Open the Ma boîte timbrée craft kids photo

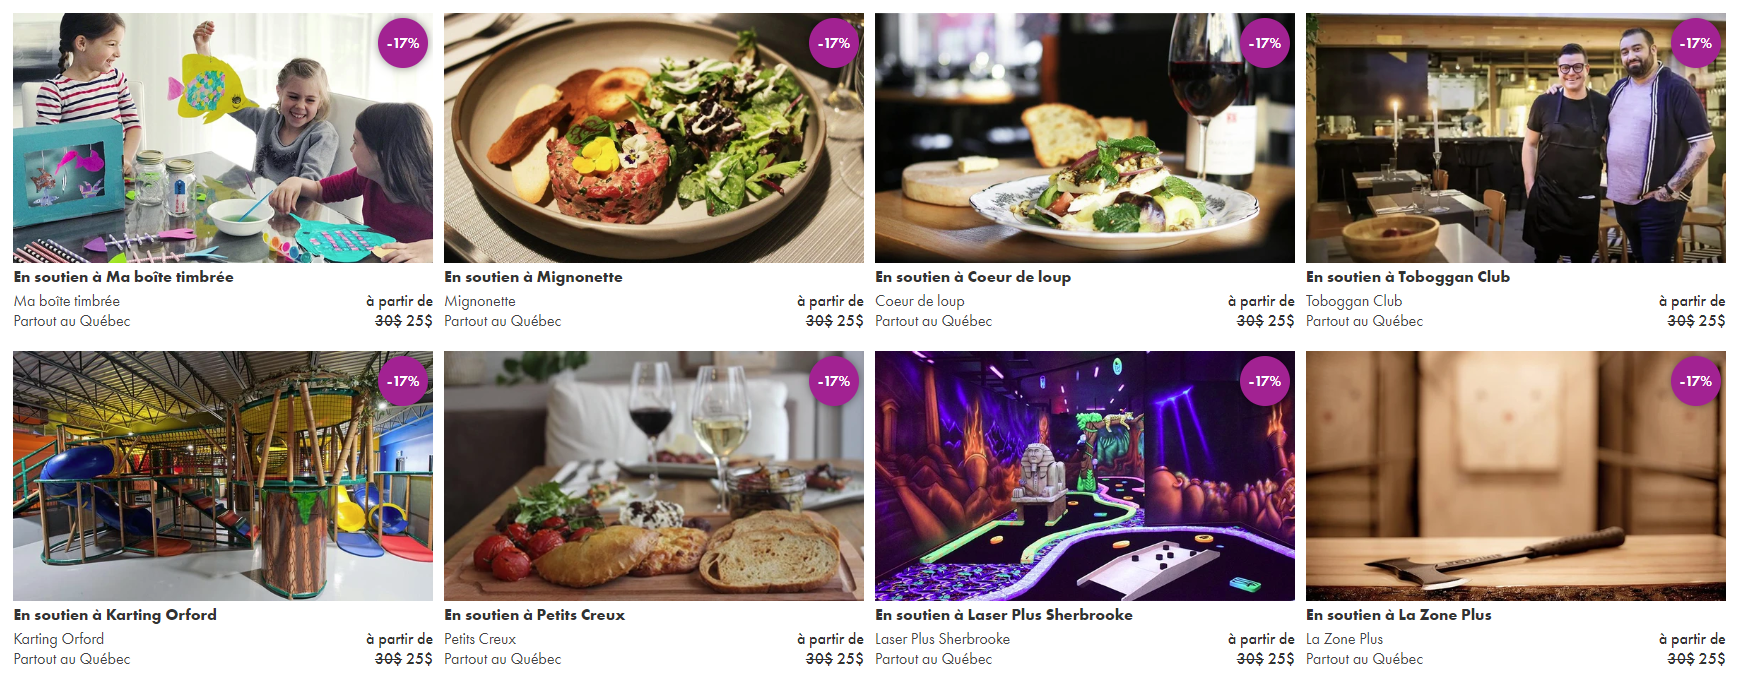(223, 138)
